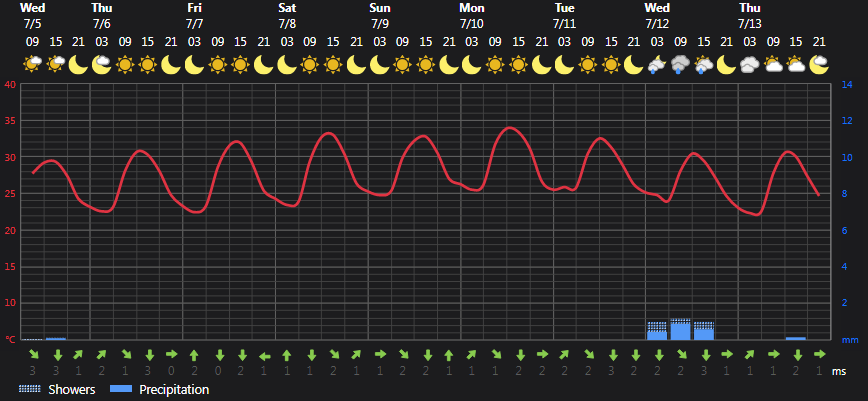
Task: Click the overcast cloud icon for Thu 7/13 03
Action: [750, 64]
